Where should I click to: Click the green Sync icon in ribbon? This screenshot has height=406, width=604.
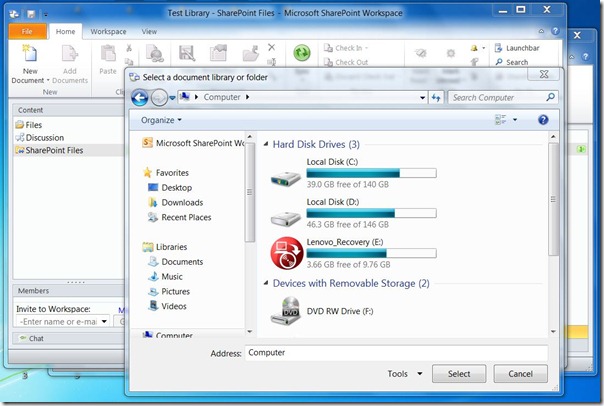coord(302,53)
